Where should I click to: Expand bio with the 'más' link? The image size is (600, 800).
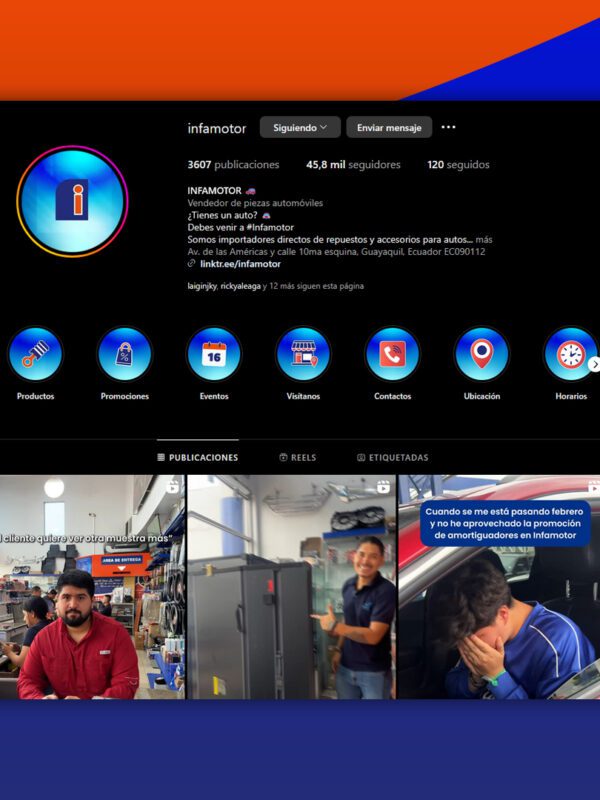pos(484,239)
